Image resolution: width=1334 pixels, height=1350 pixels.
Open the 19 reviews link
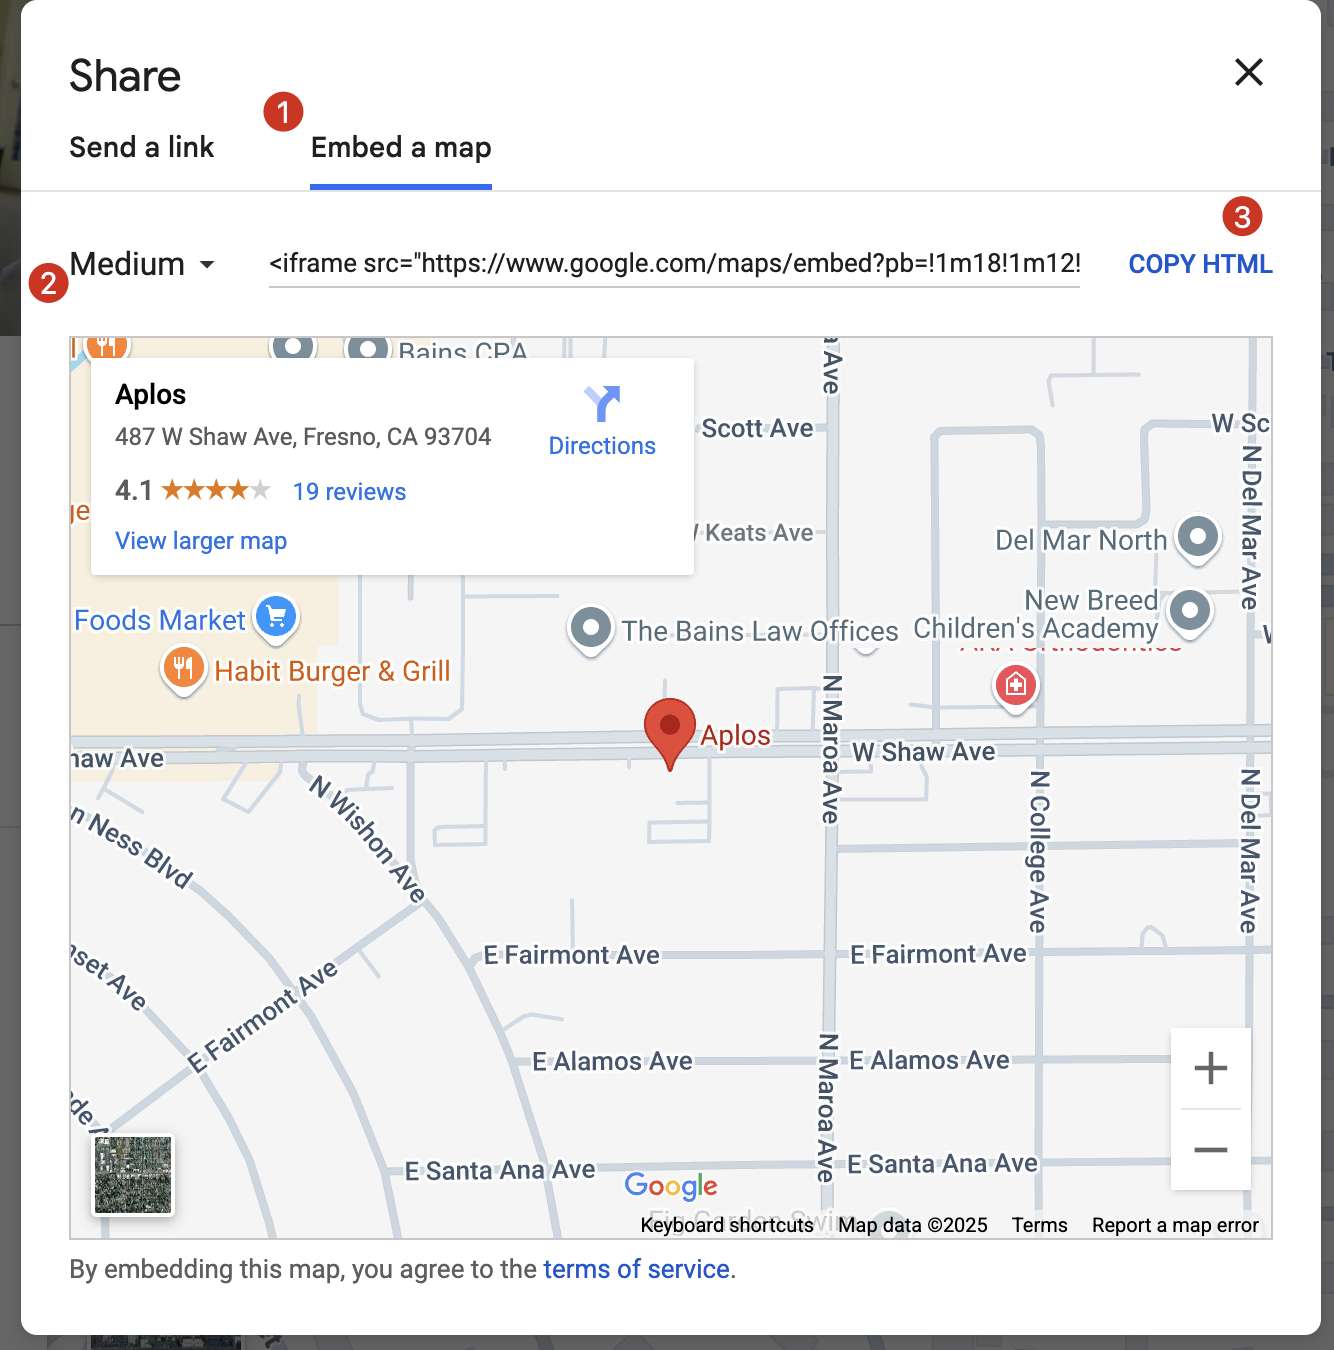coord(349,492)
